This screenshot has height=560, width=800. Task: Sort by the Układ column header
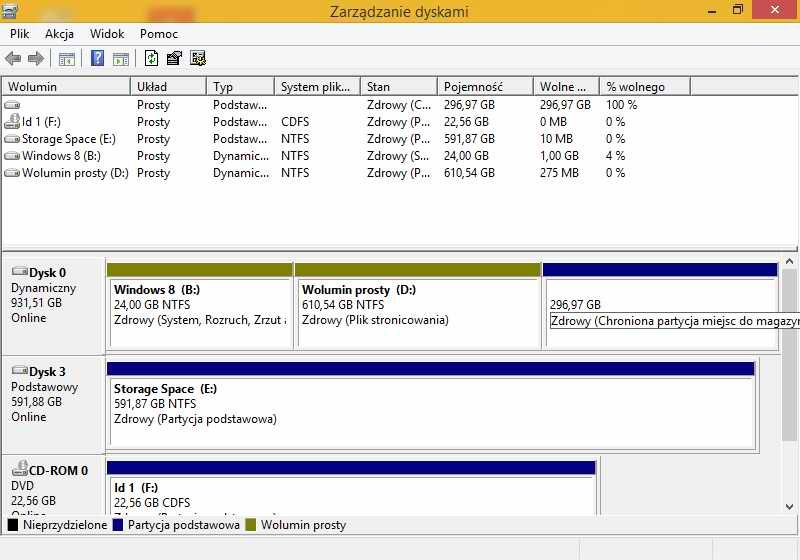pos(169,87)
